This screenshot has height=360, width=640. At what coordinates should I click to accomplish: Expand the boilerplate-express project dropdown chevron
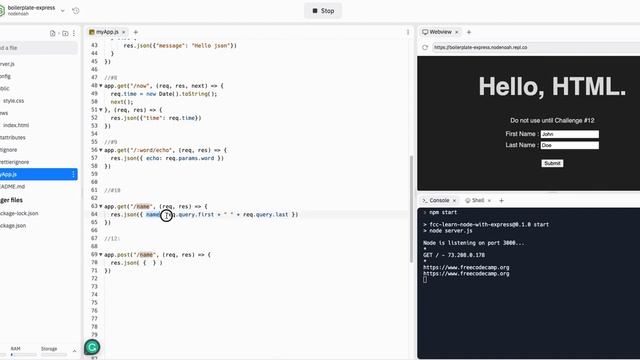[63, 11]
